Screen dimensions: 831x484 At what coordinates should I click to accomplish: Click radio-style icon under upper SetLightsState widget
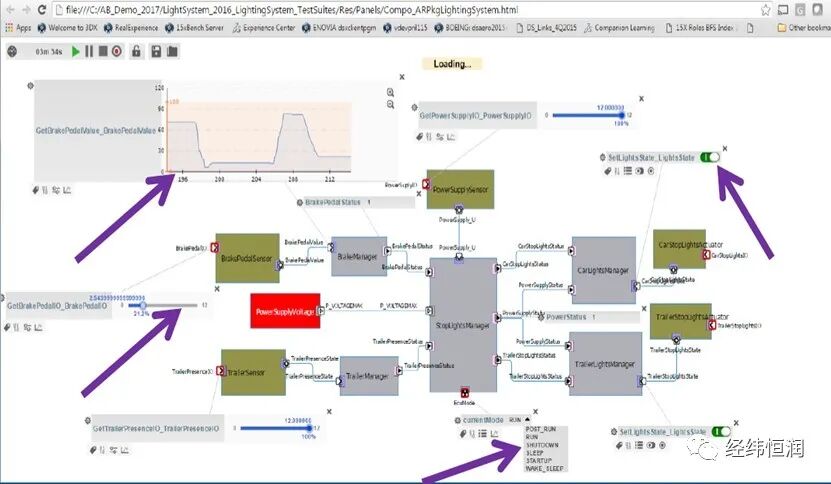click(651, 171)
